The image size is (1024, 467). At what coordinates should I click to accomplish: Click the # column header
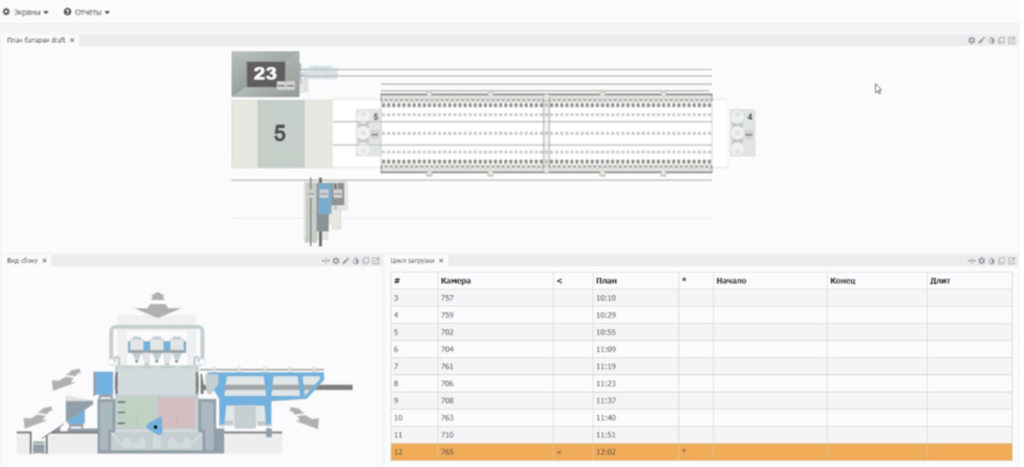pyautogui.click(x=414, y=281)
